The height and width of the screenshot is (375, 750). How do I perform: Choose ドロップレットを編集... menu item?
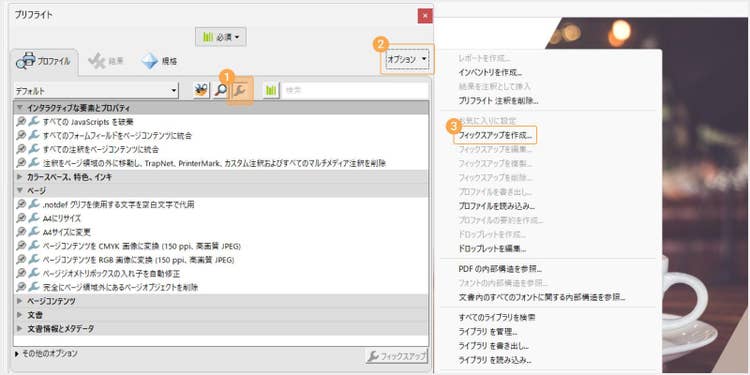click(492, 249)
